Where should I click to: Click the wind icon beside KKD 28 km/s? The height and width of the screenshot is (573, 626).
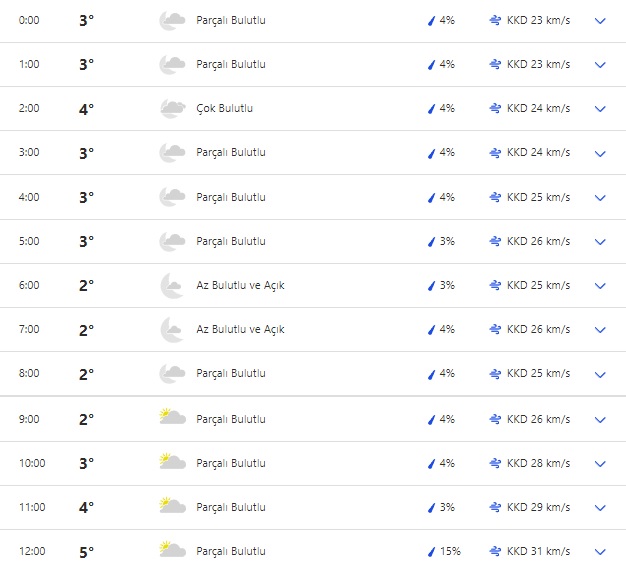(495, 463)
